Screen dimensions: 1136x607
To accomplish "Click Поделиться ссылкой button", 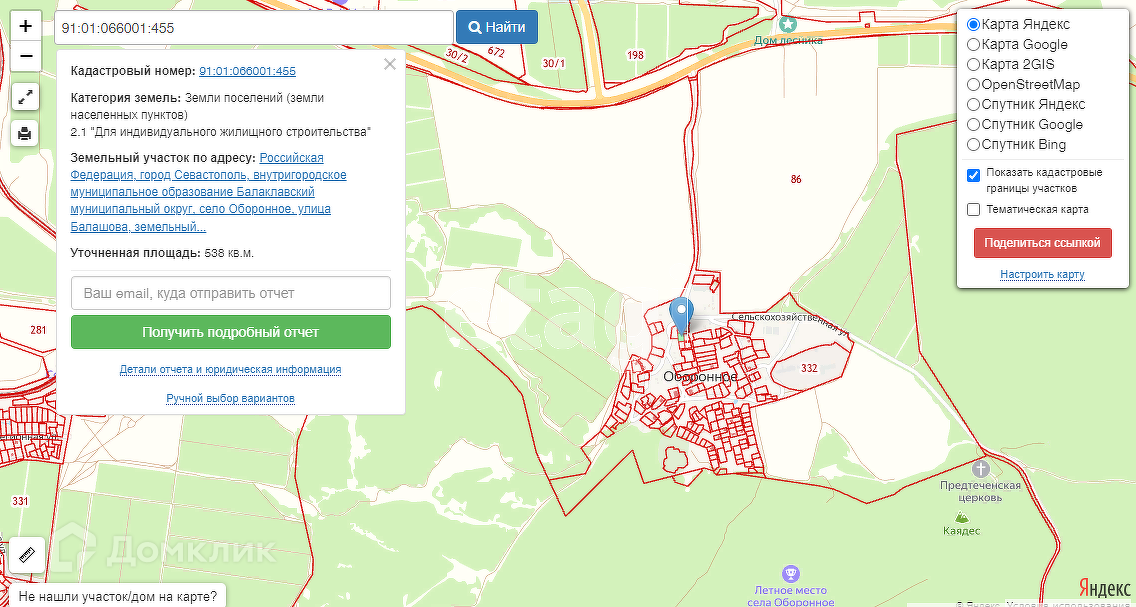I will click(x=1042, y=243).
